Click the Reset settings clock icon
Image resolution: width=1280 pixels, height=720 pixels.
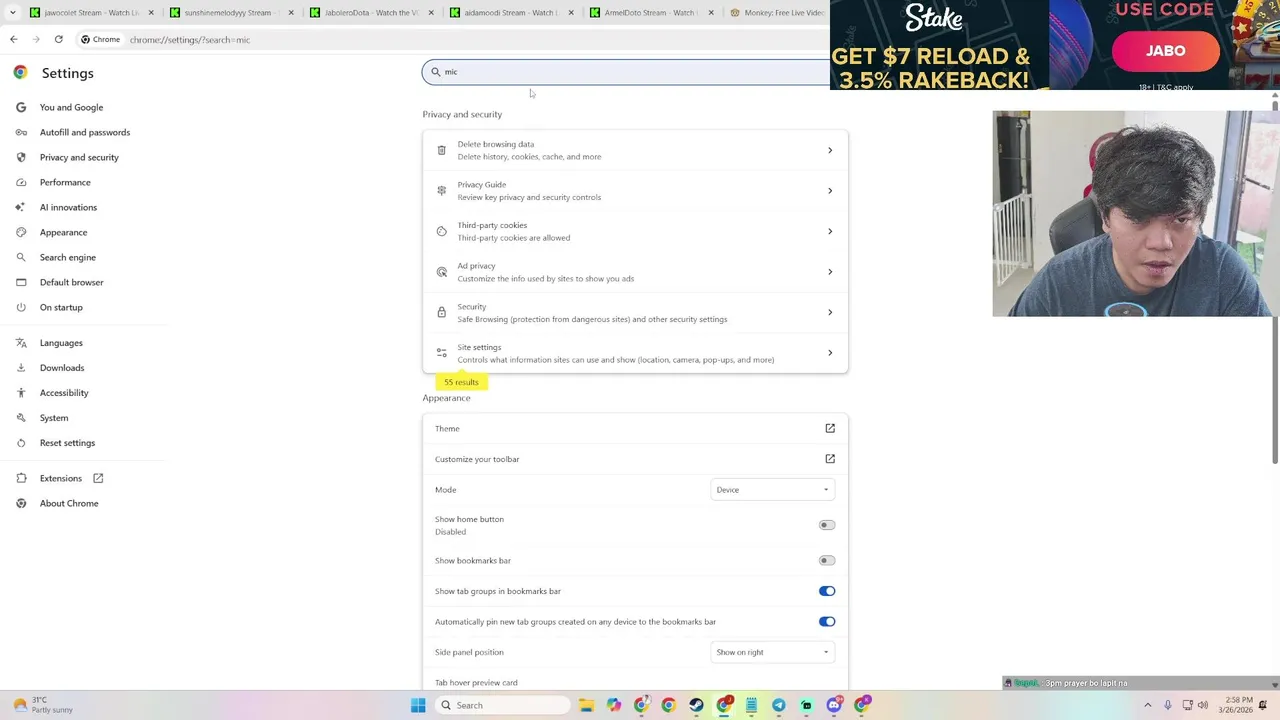click(20, 443)
